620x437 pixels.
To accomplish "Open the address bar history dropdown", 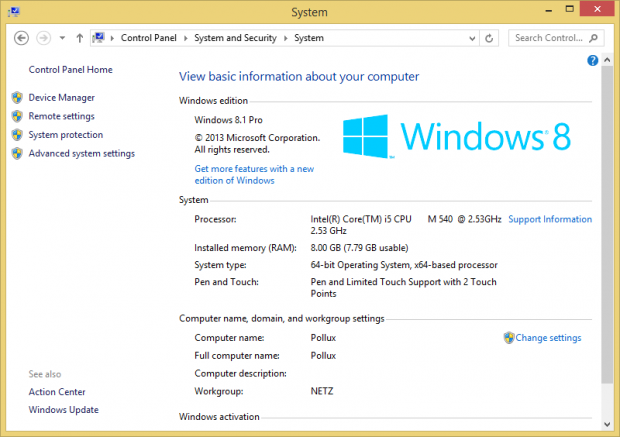I will click(x=472, y=38).
